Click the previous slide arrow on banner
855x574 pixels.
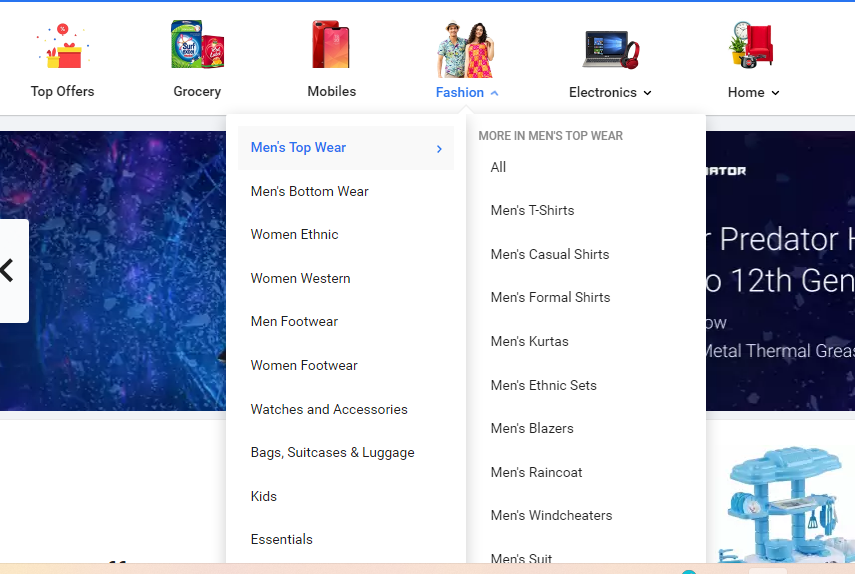pyautogui.click(x=9, y=270)
